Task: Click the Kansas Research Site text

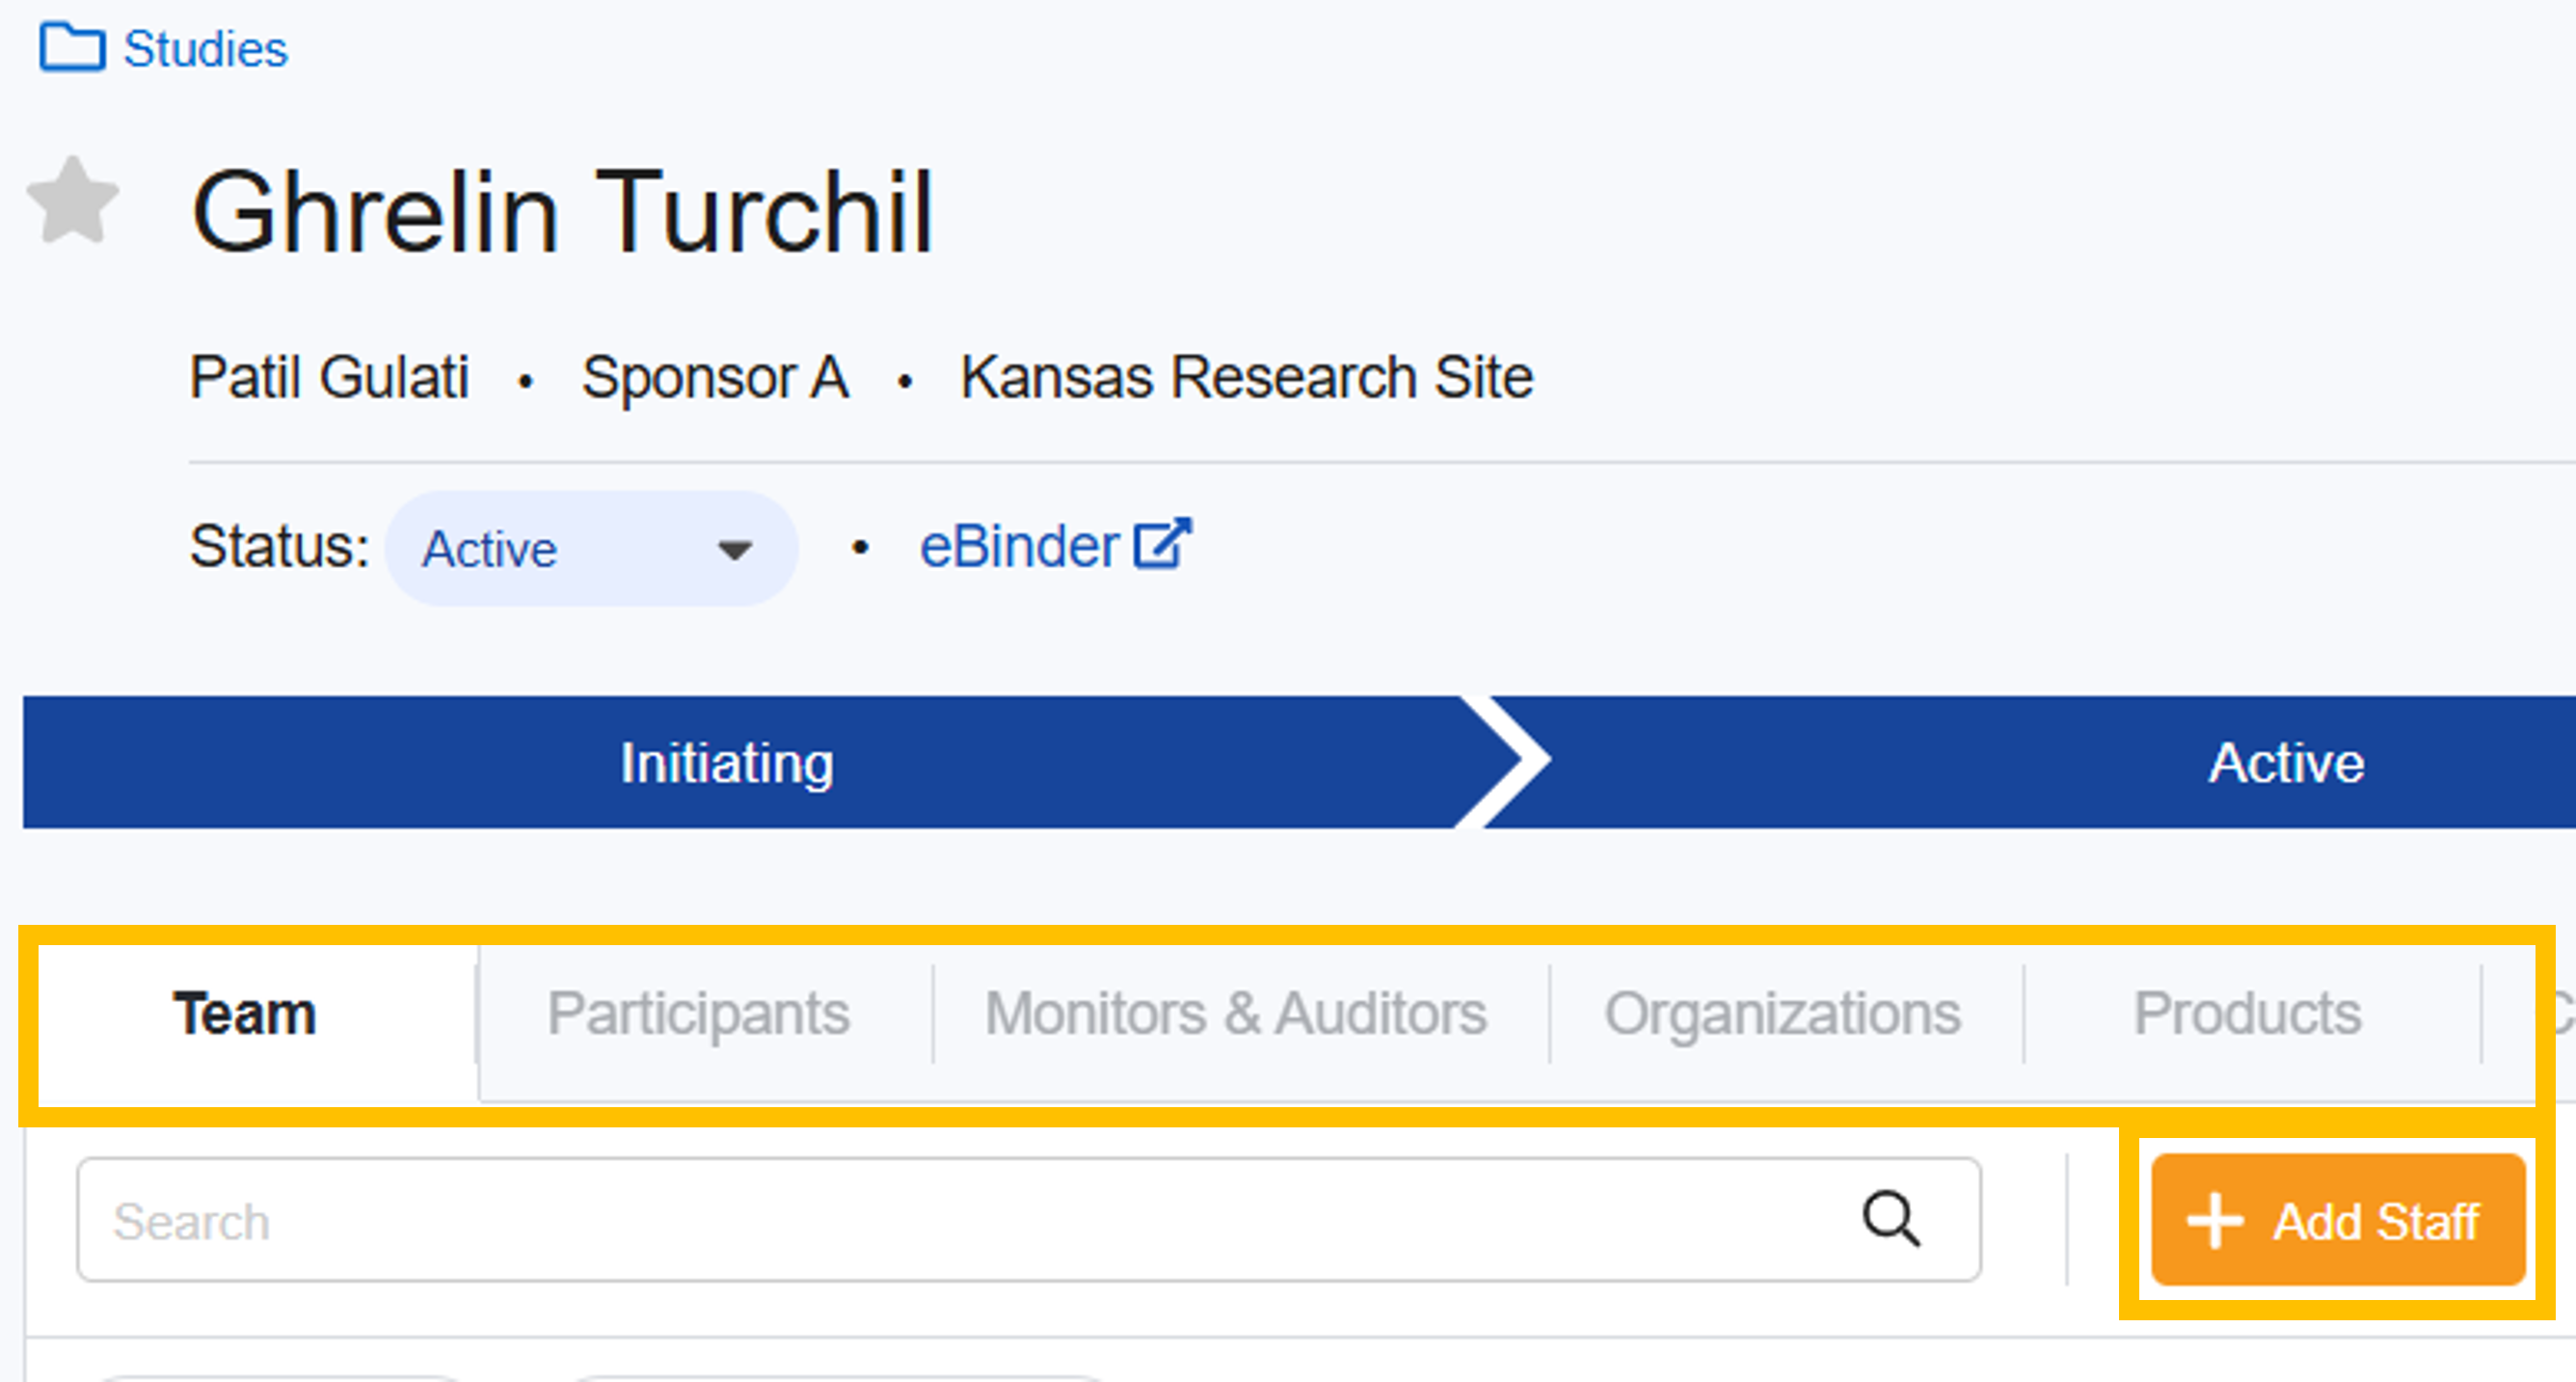Action: pos(1246,378)
